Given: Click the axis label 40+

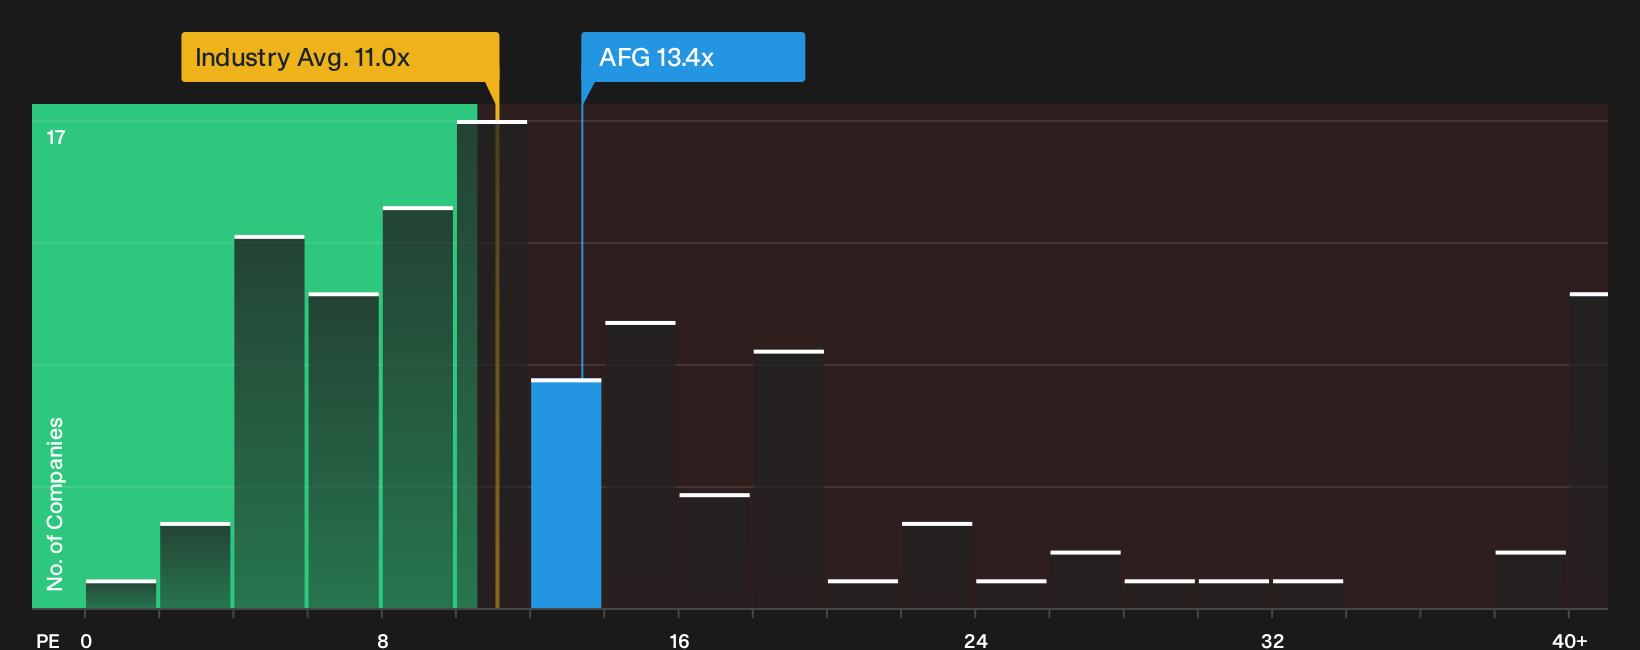Looking at the screenshot, I should pyautogui.click(x=1569, y=641).
